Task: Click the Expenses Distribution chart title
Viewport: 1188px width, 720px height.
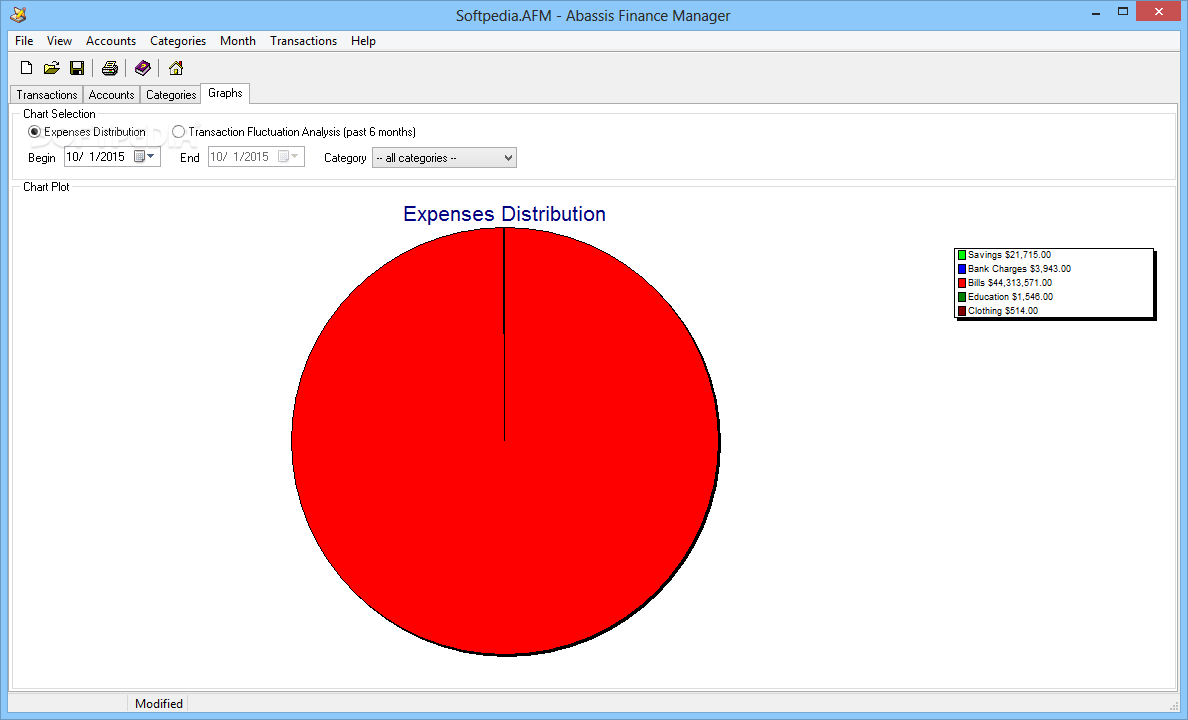Action: tap(505, 214)
